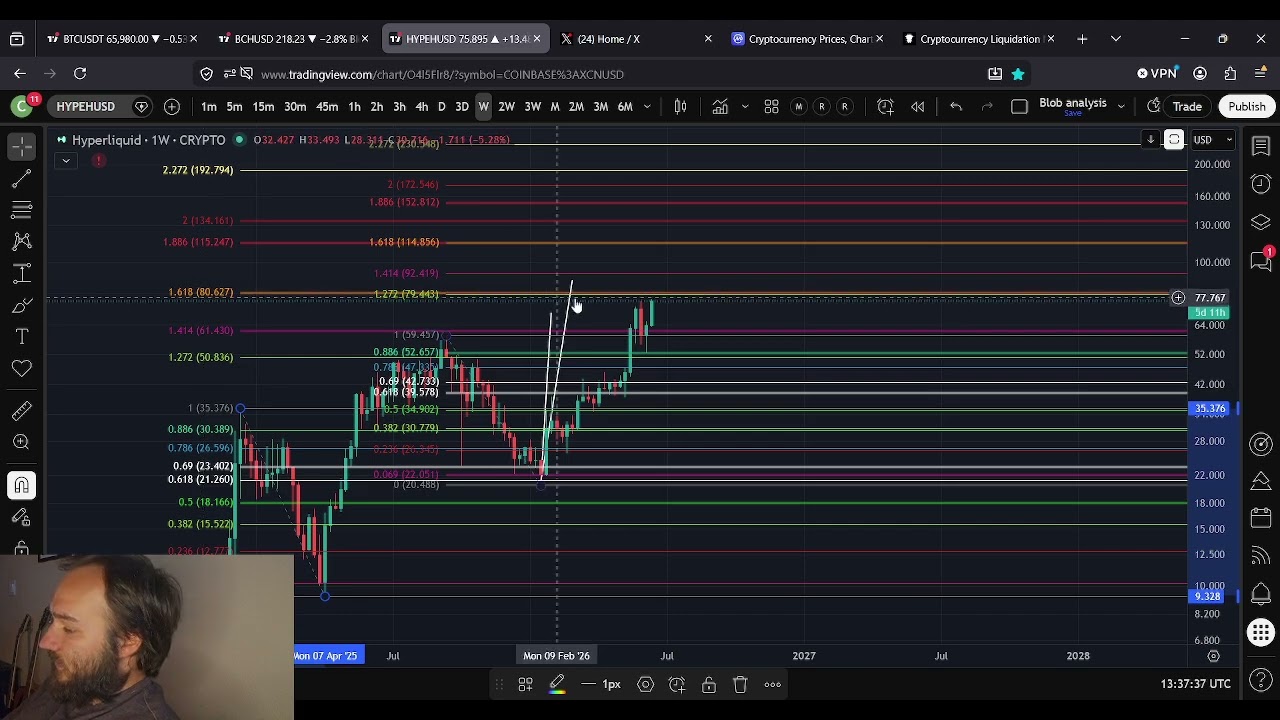Toggle auto-fit data to screen

pyautogui.click(x=1174, y=140)
